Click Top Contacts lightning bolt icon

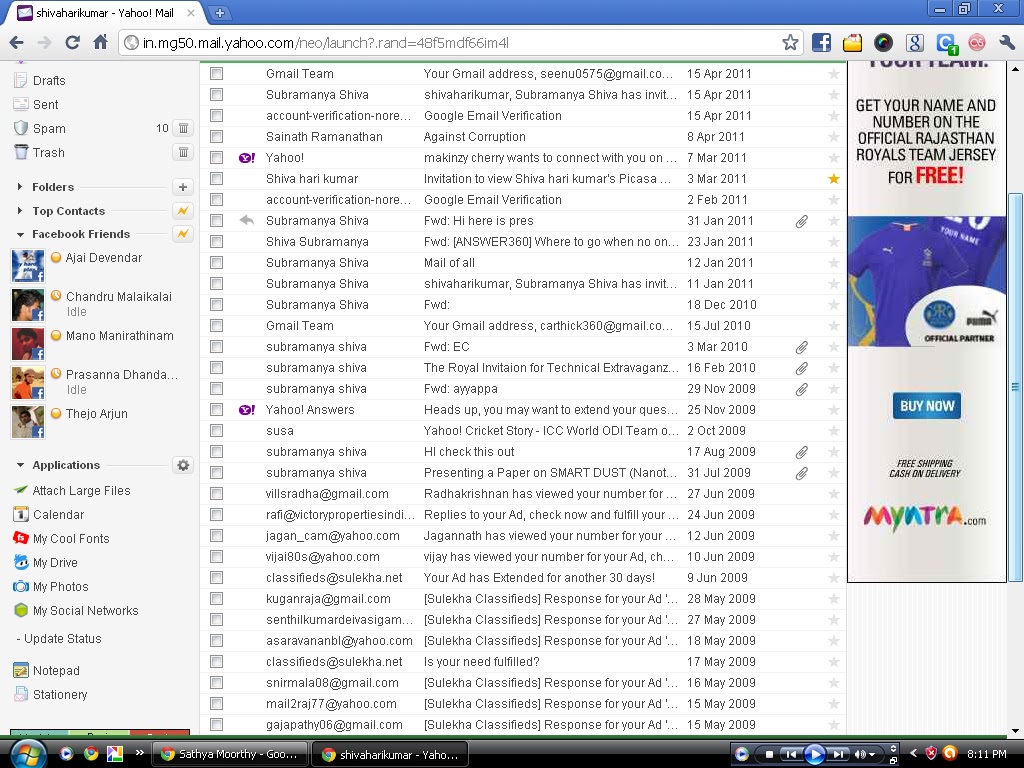click(x=183, y=210)
